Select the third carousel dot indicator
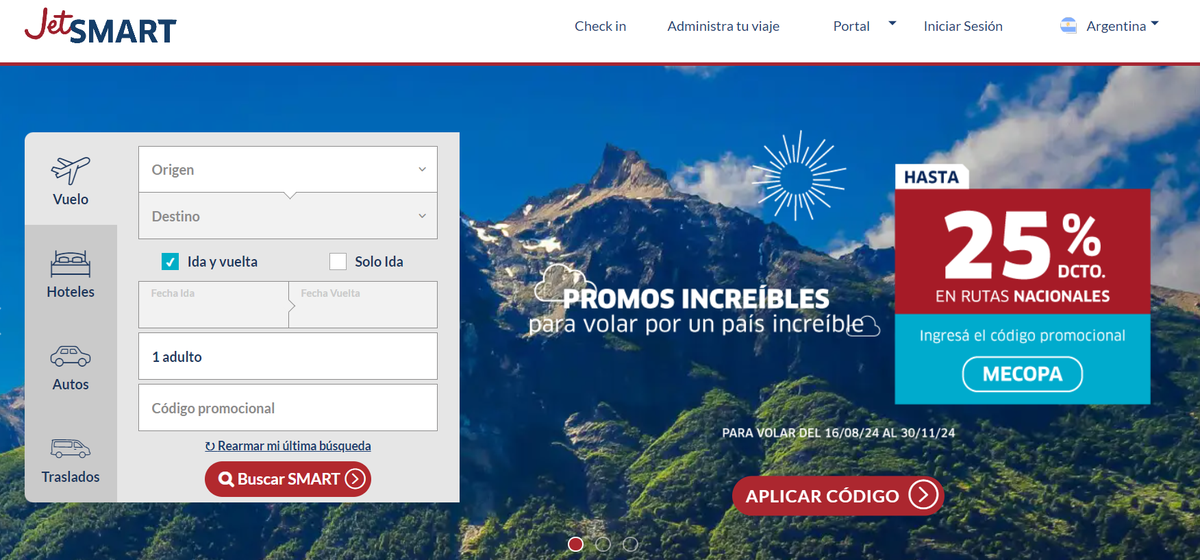Viewport: 1200px width, 560px height. click(x=630, y=544)
